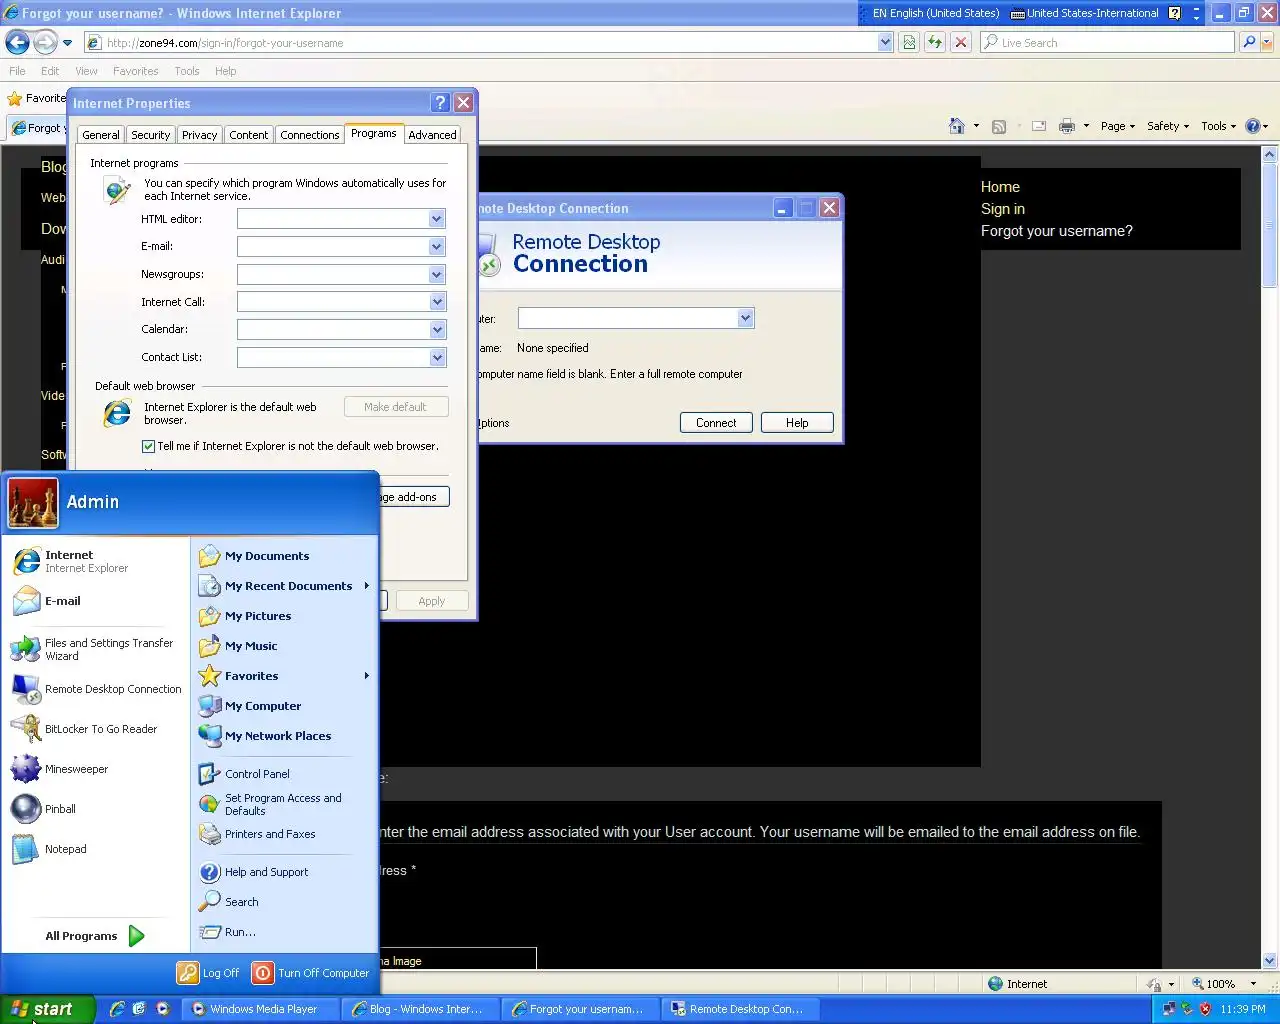Viewport: 1280px width, 1024px height.
Task: Expand the E-mail program dropdown
Action: [437, 246]
